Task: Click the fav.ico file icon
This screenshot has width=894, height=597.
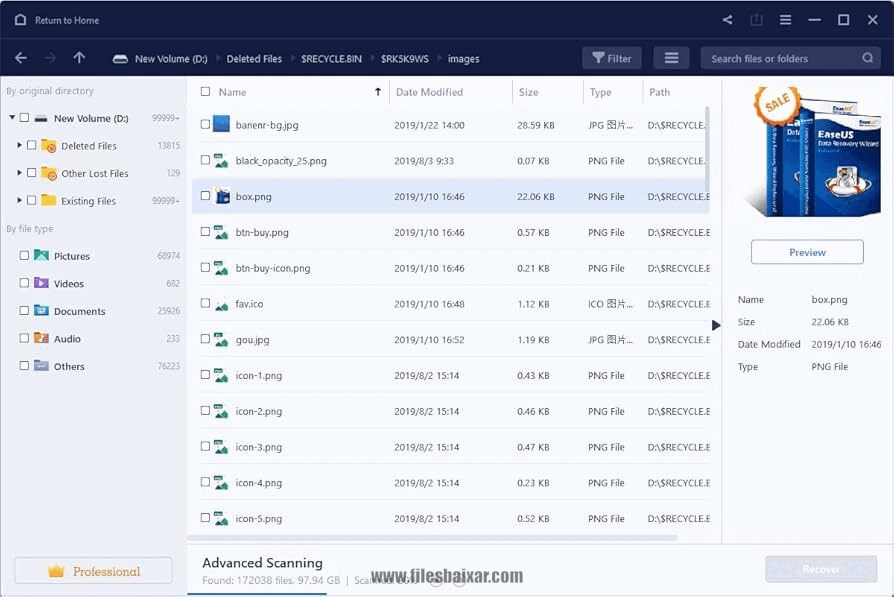Action: pyautogui.click(x=221, y=304)
